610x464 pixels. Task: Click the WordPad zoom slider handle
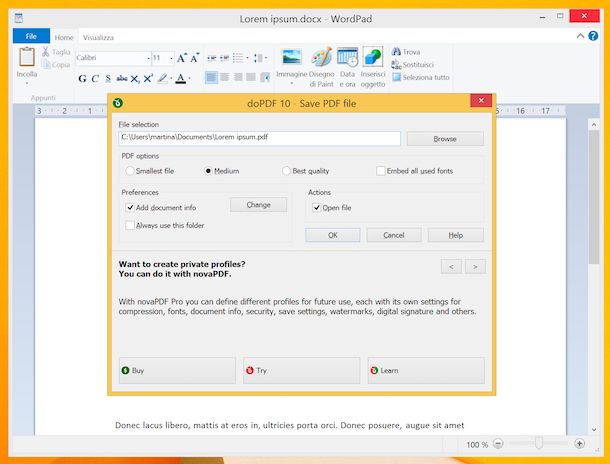point(538,443)
